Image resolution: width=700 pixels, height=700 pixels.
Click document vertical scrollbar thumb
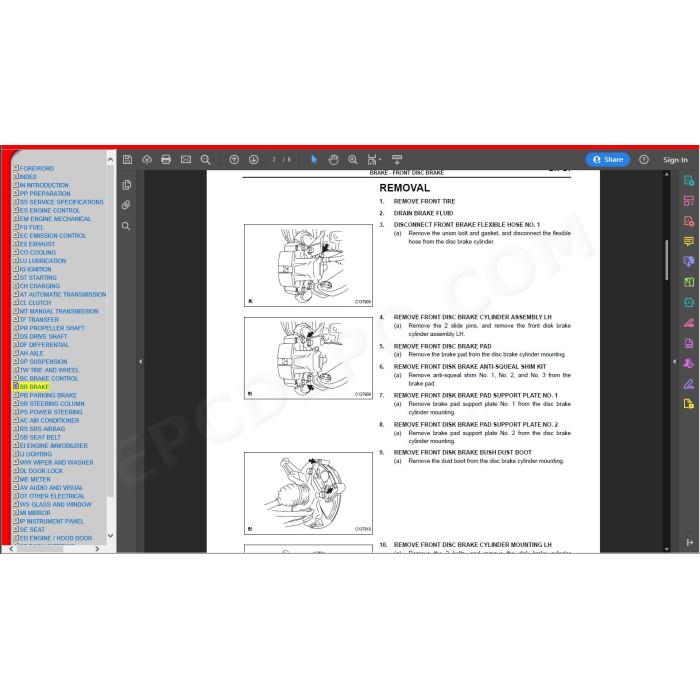667,260
